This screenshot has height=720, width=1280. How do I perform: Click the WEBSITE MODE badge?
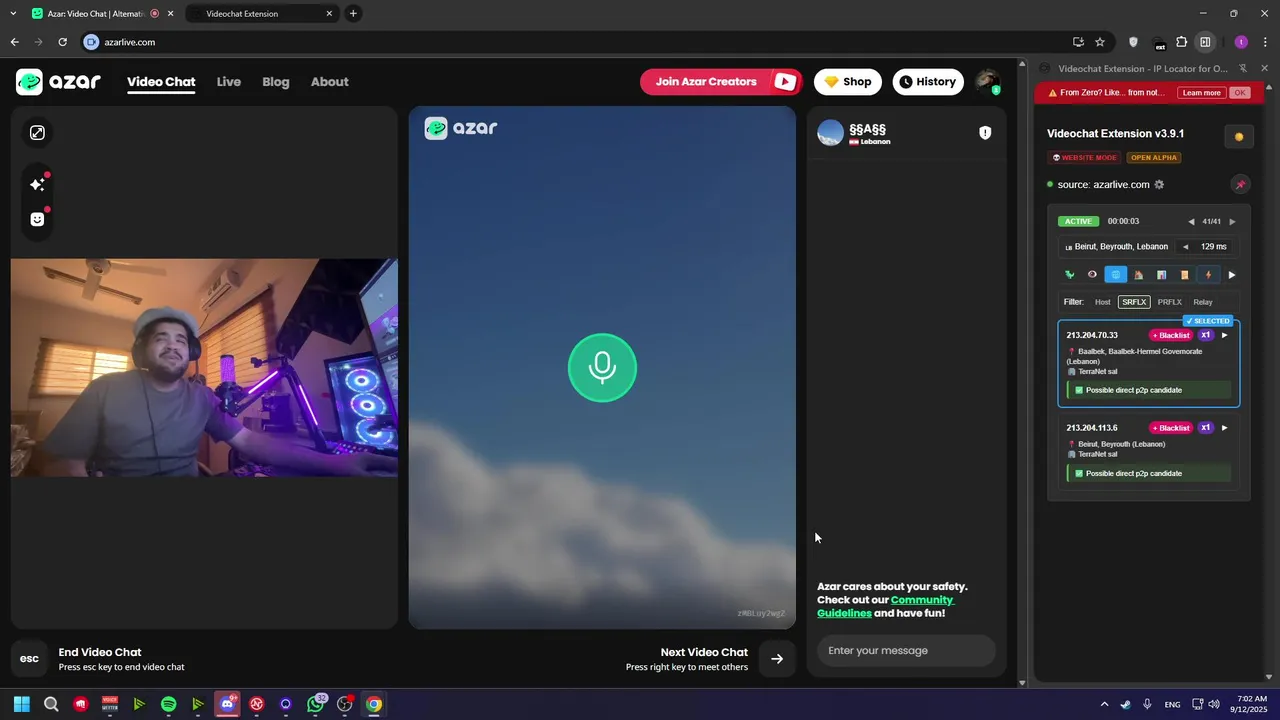pyautogui.click(x=1085, y=158)
